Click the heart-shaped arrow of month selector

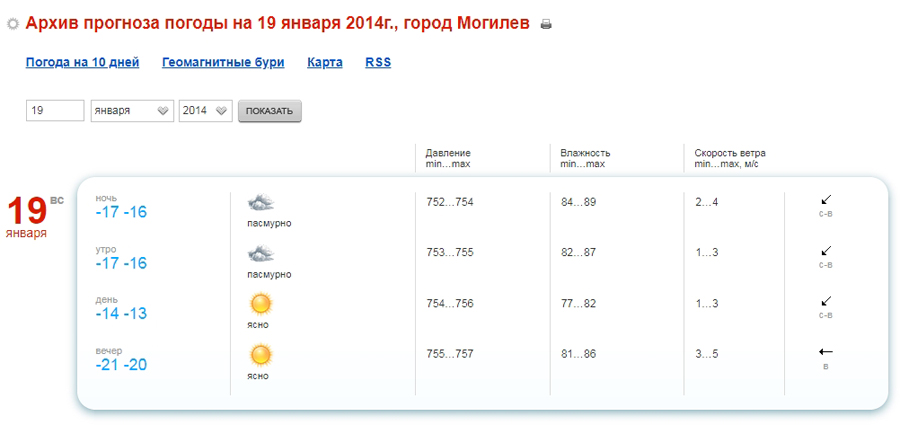163,111
